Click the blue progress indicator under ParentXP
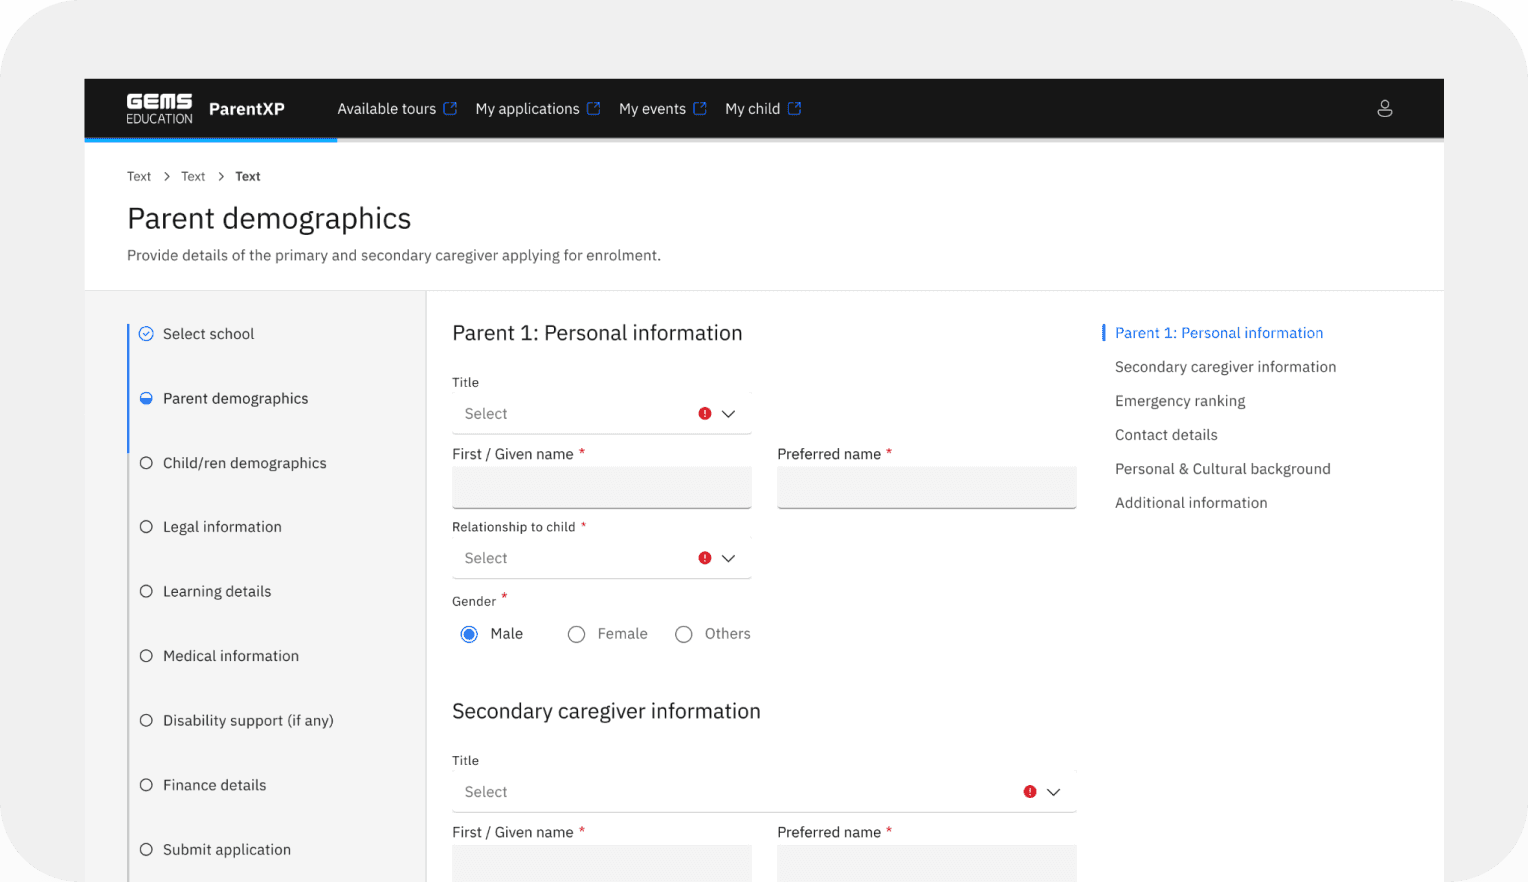The width and height of the screenshot is (1528, 882). (210, 138)
